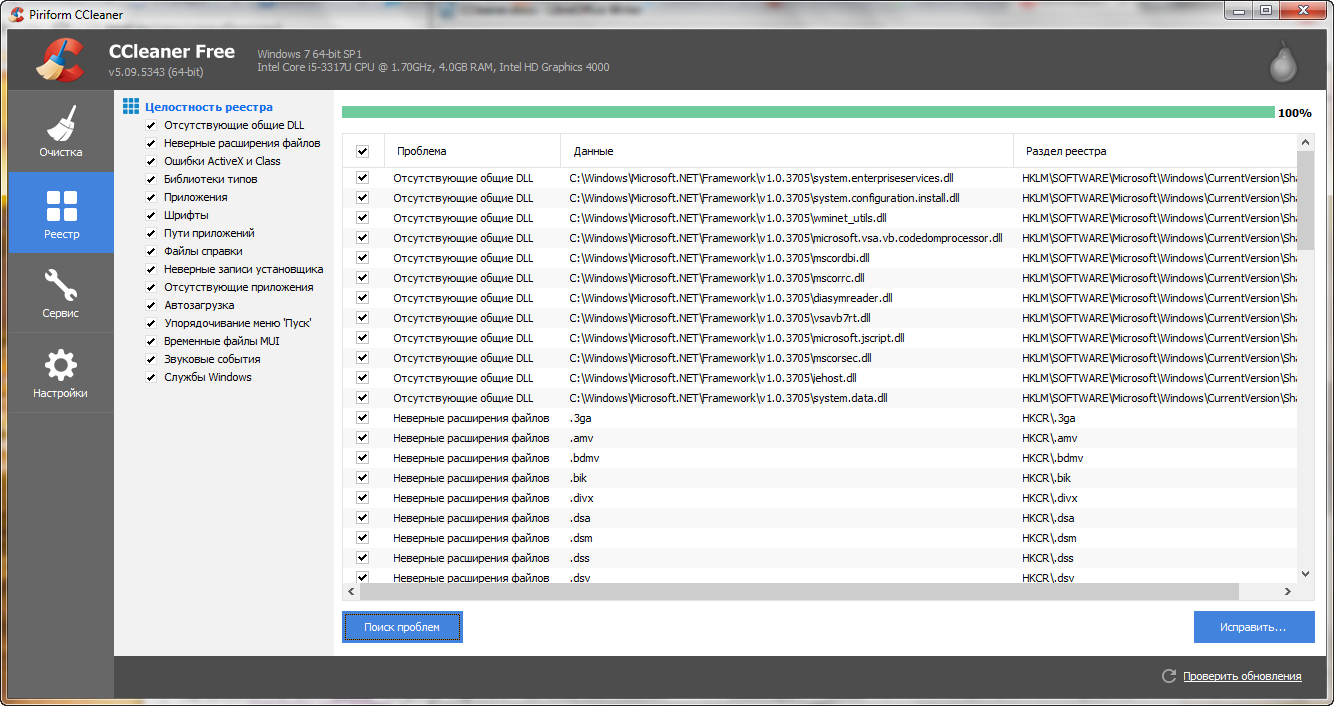
Task: Sort by the Проблема column header
Action: click(x=472, y=151)
